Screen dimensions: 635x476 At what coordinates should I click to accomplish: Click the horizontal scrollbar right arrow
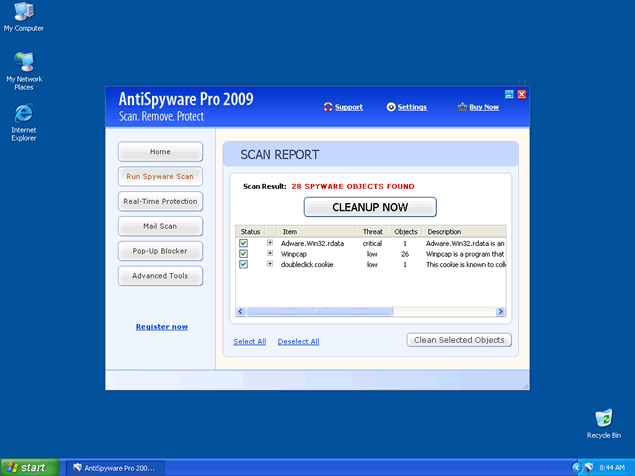coord(502,311)
